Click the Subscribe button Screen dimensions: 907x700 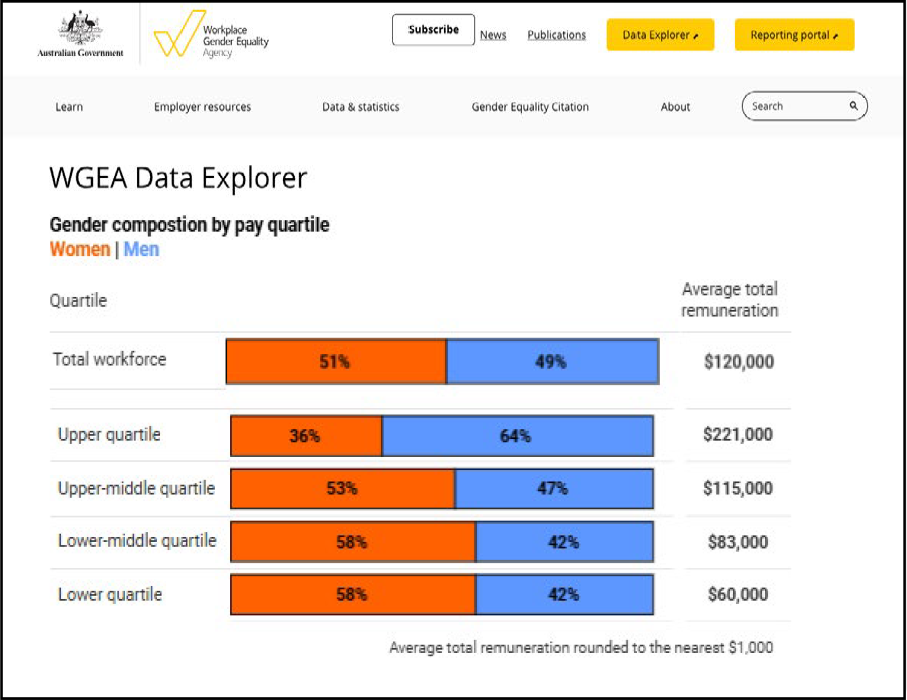coord(432,29)
